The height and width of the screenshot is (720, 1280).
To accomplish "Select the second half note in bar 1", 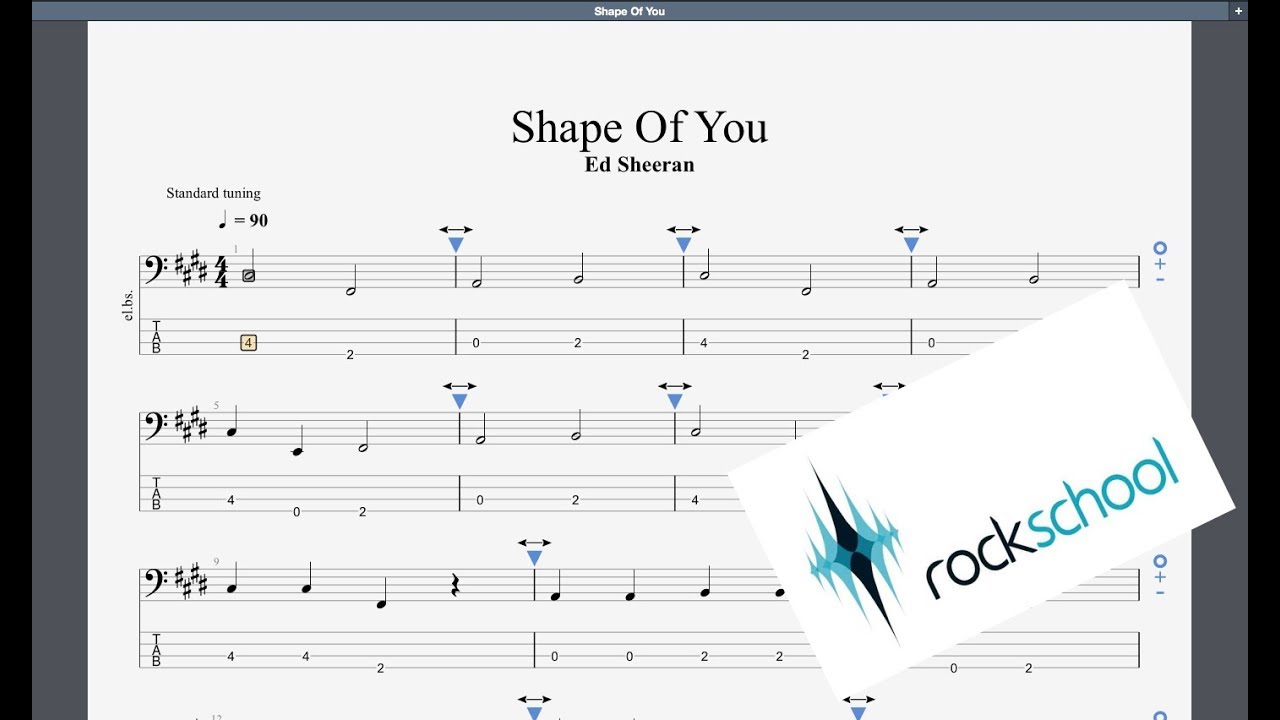I will point(351,291).
